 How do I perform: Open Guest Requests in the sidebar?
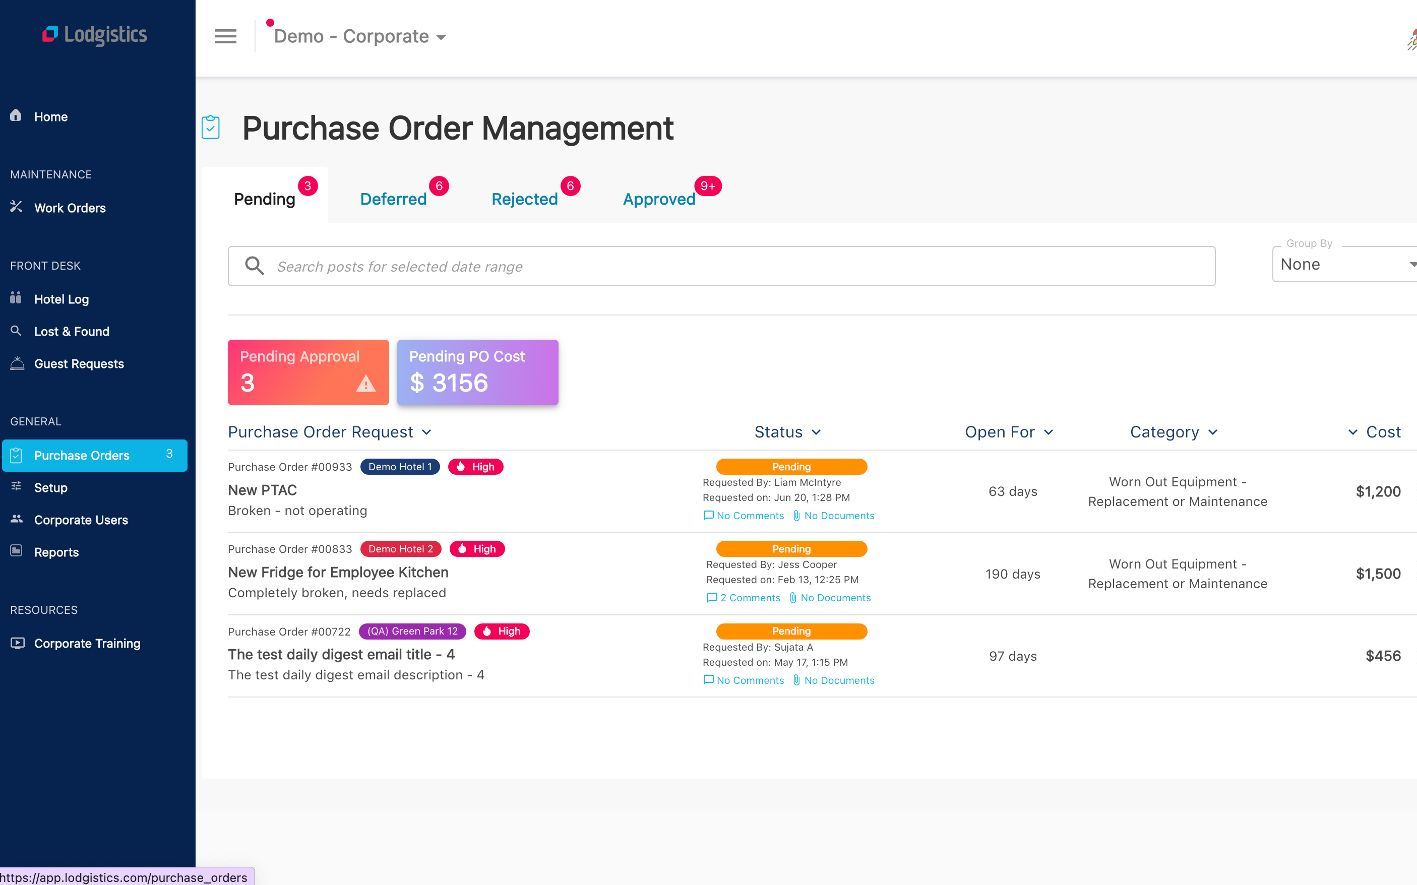click(78, 364)
